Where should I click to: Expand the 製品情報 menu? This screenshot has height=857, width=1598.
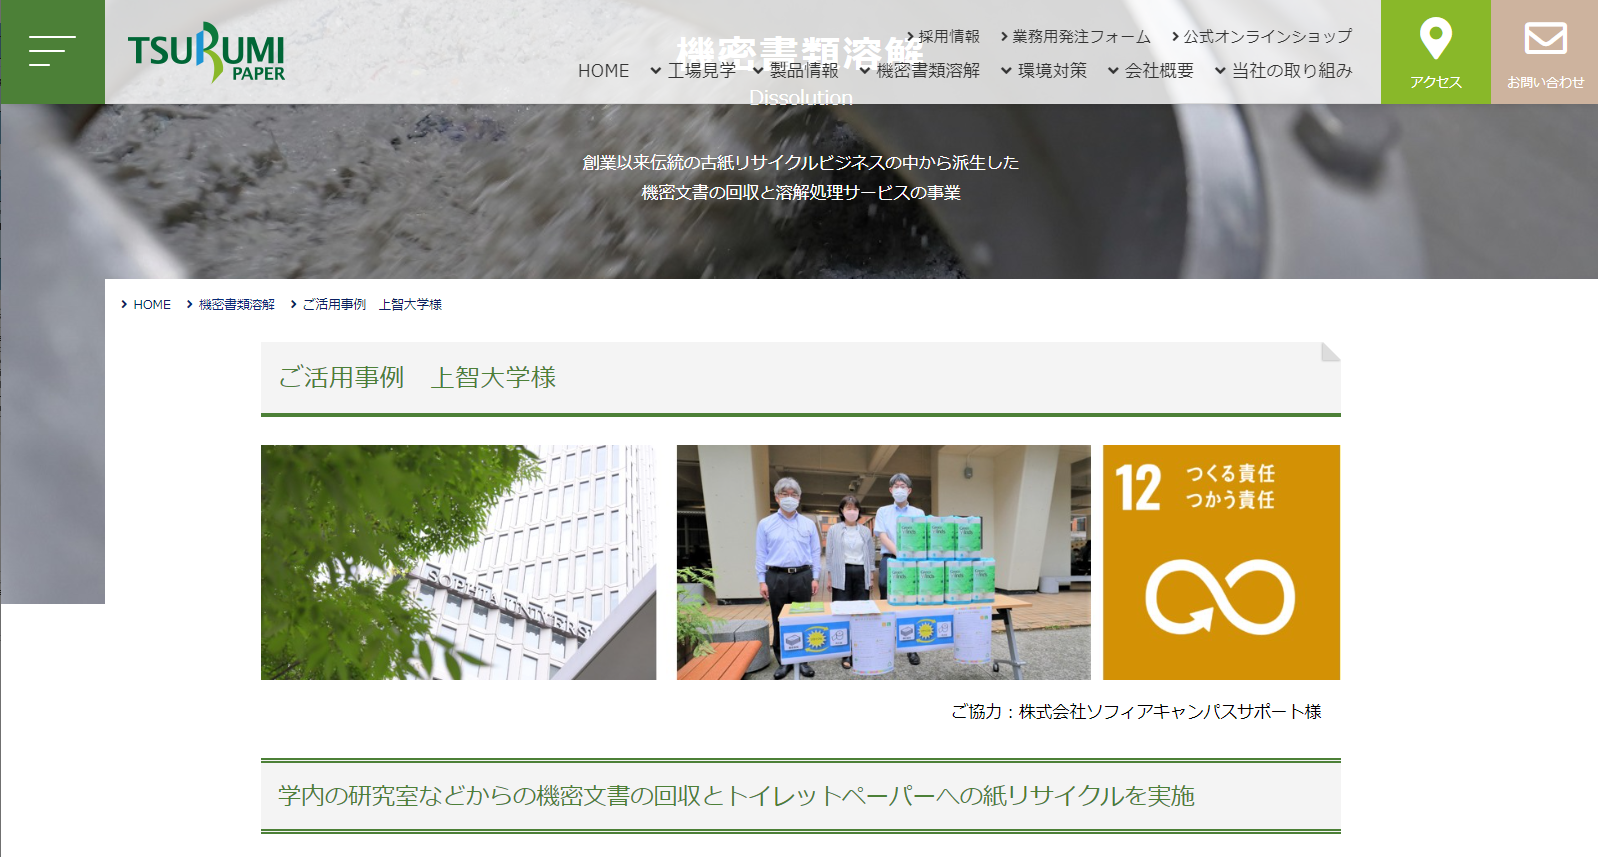coord(795,71)
